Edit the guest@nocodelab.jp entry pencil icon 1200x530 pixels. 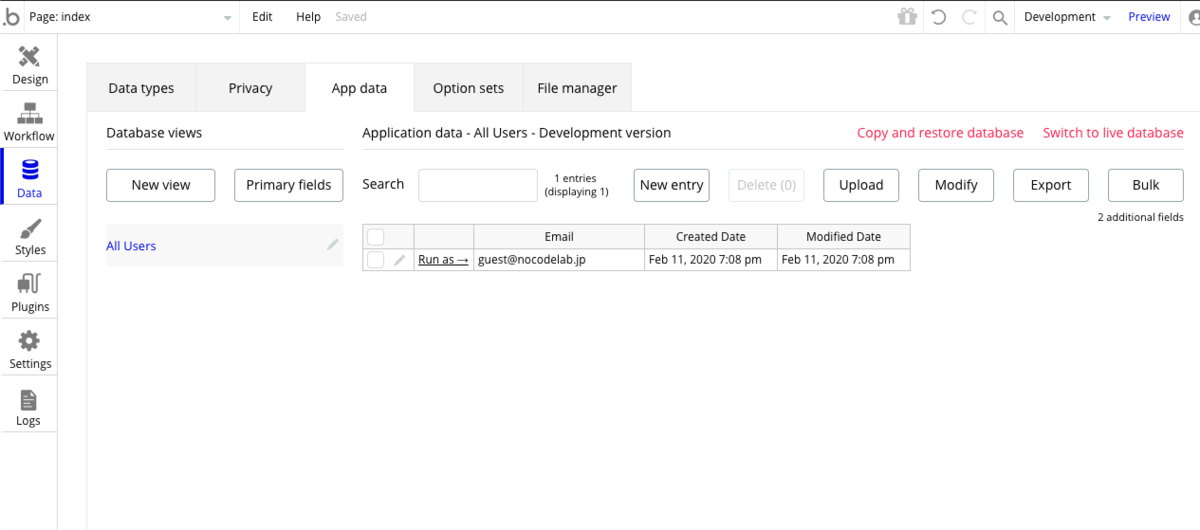point(400,260)
